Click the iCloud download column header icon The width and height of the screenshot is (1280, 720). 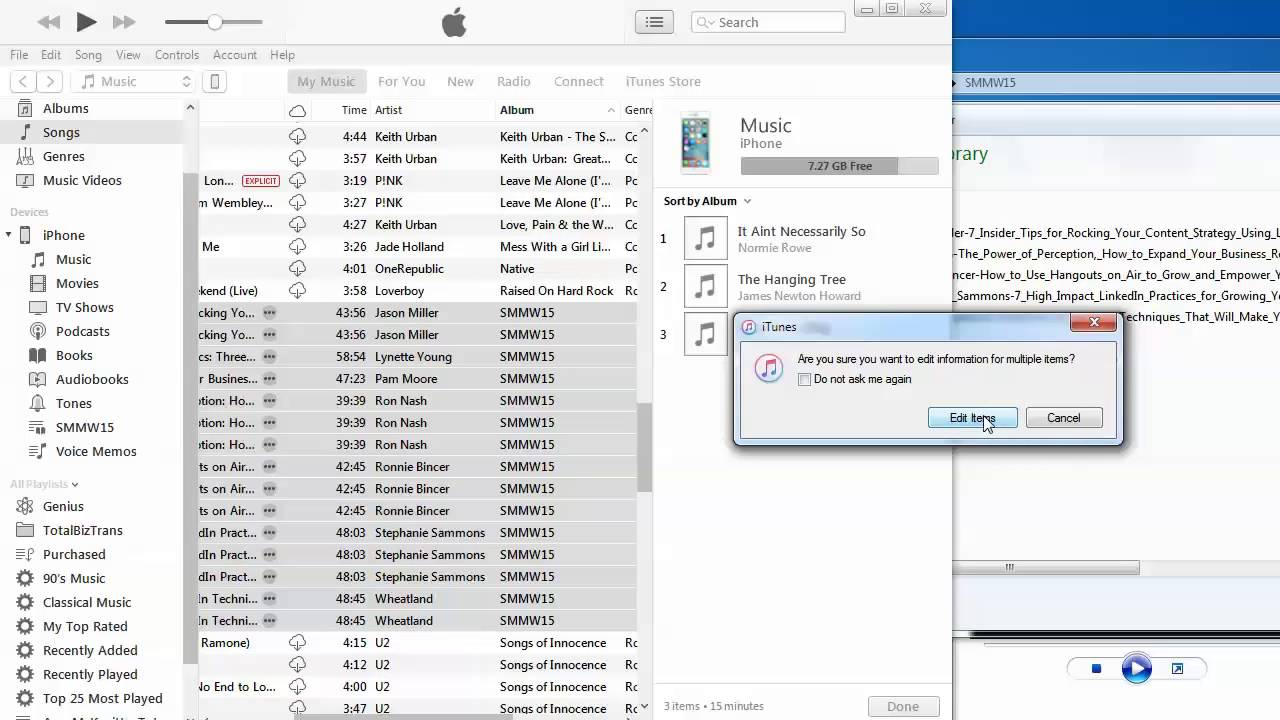297,110
